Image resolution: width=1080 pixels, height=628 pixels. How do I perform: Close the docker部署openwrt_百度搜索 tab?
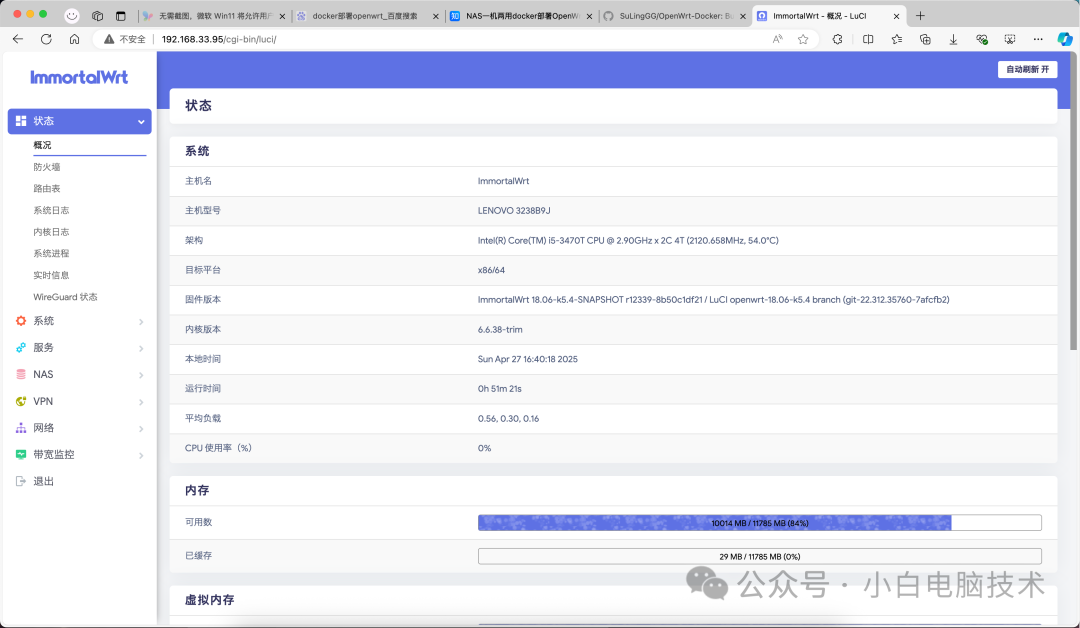pos(435,16)
